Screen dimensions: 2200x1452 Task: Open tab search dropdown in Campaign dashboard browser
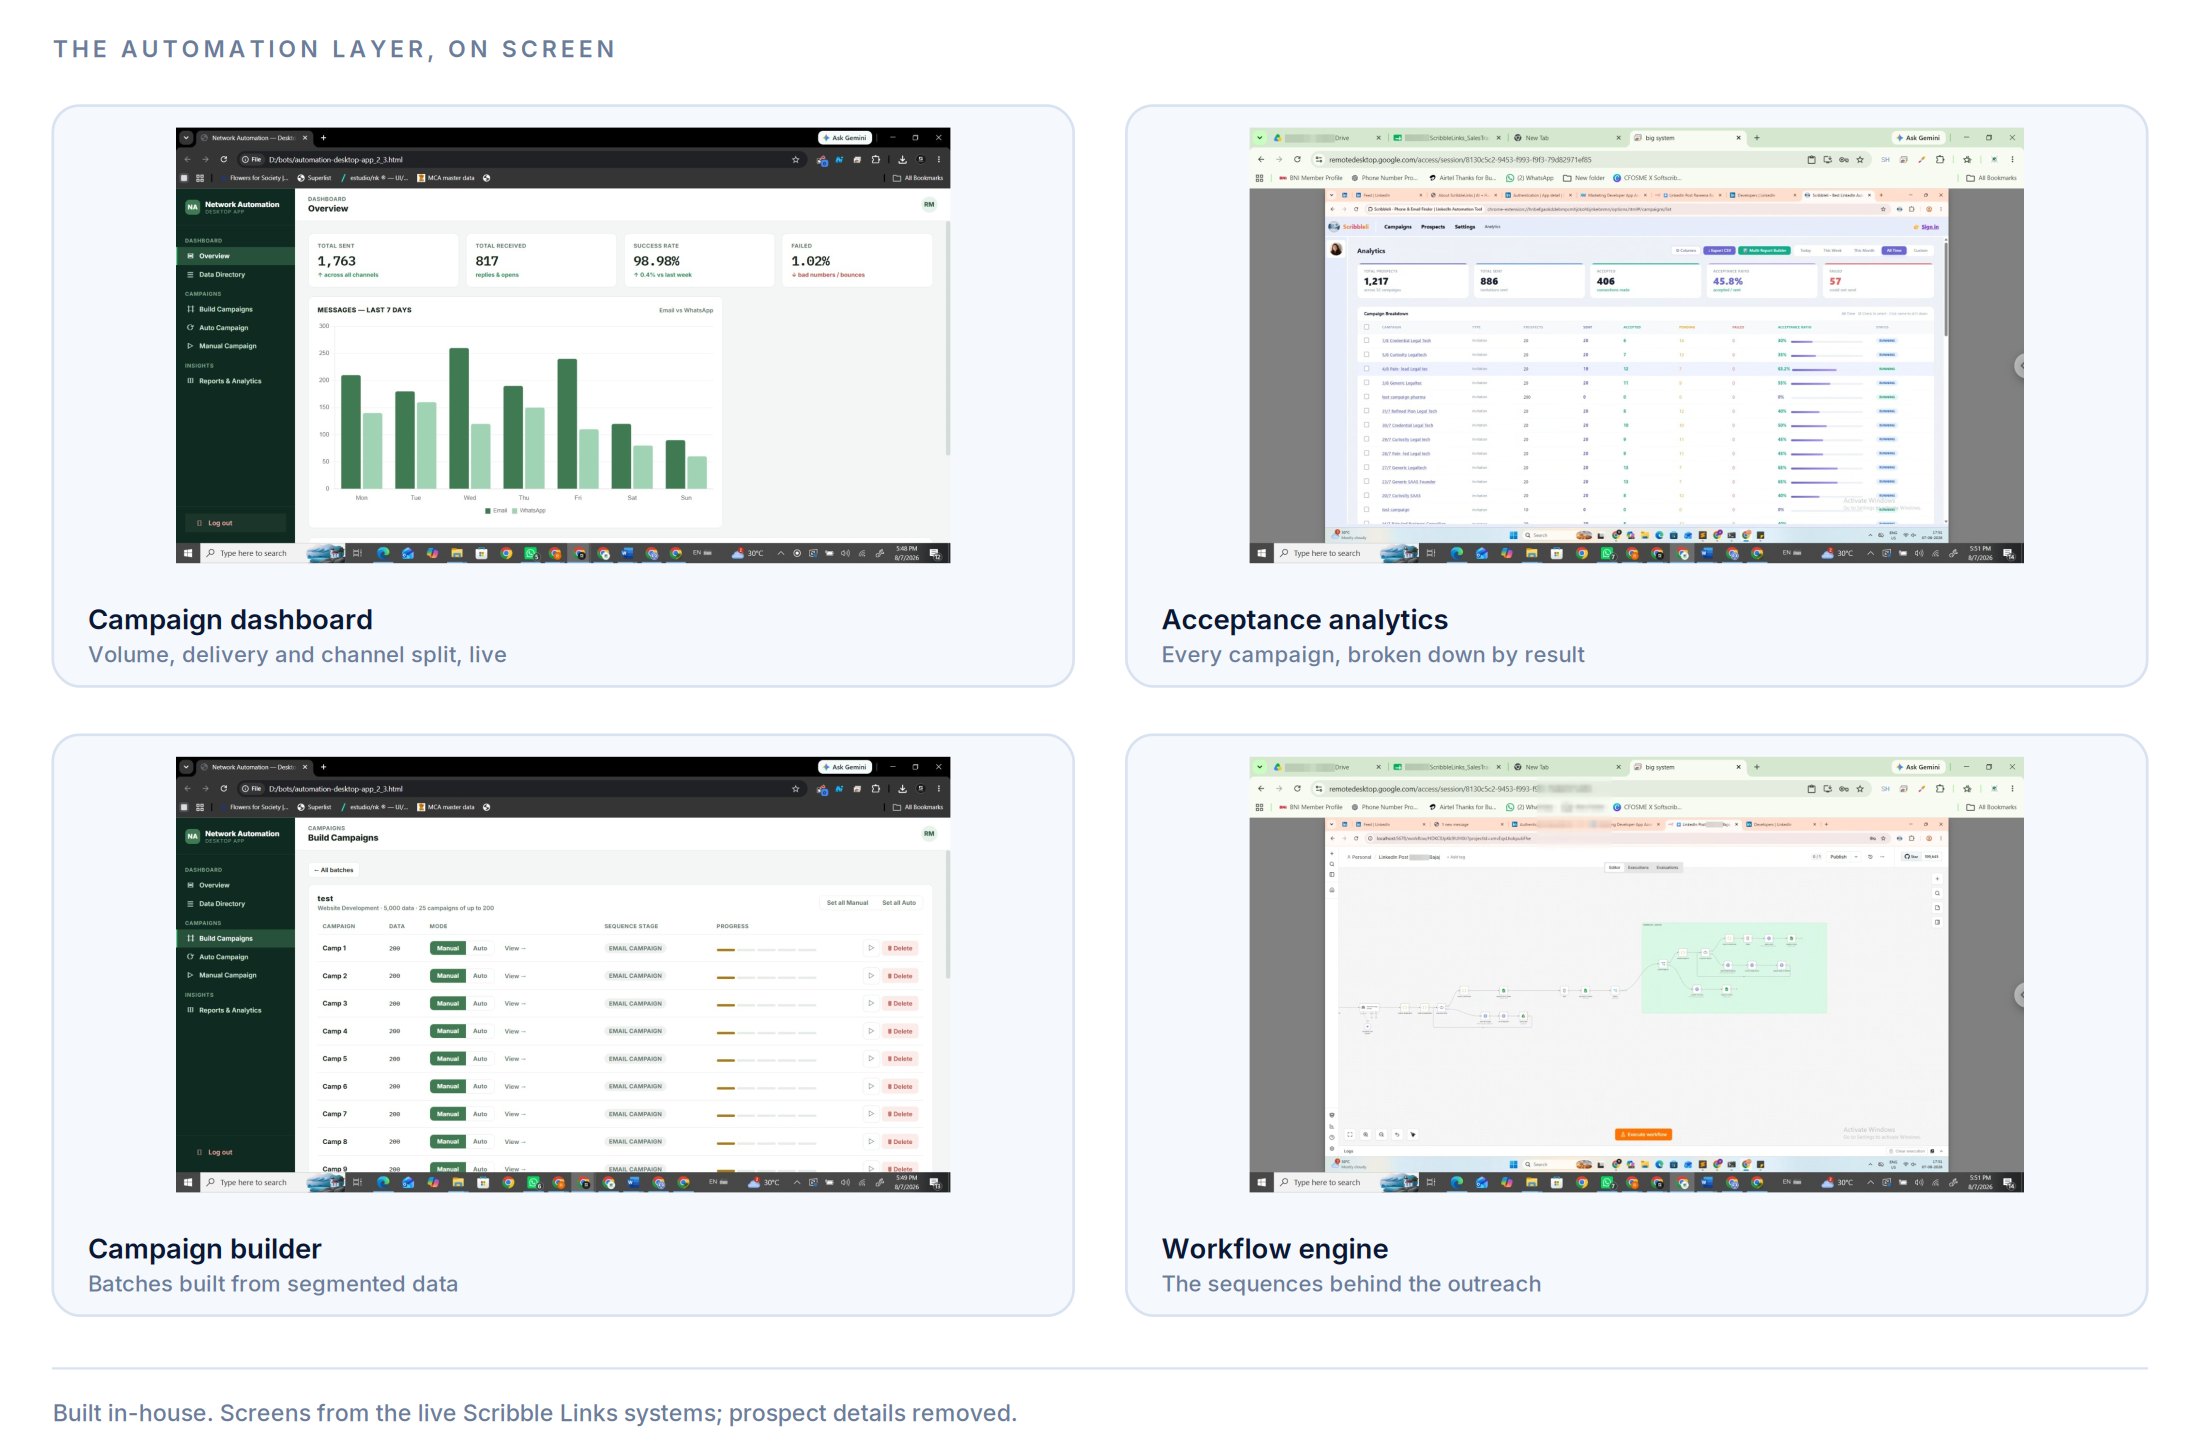[186, 138]
